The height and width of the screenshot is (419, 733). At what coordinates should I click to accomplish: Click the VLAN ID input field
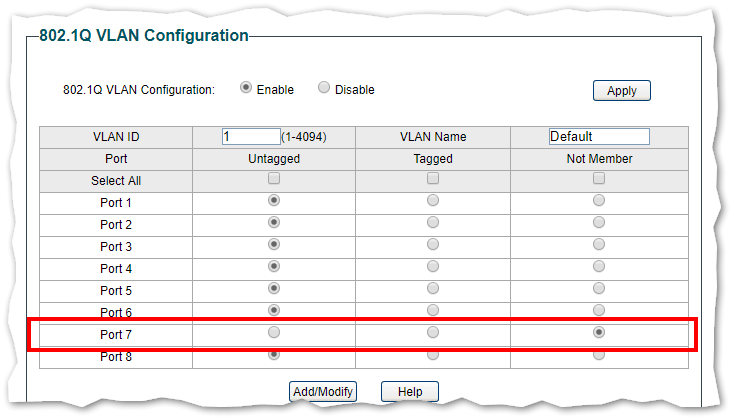coord(251,137)
